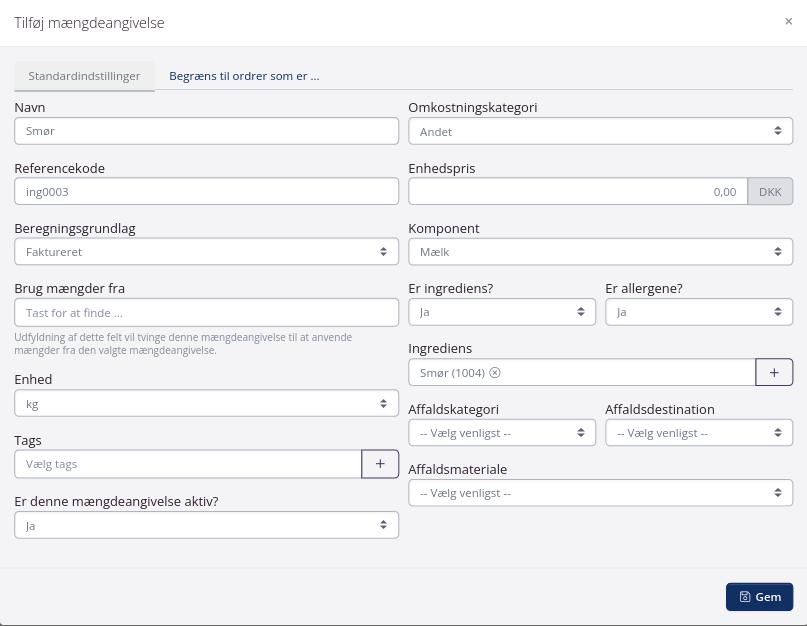Focus the Enhedspris price field
This screenshot has height=626, width=807.
(x=577, y=191)
